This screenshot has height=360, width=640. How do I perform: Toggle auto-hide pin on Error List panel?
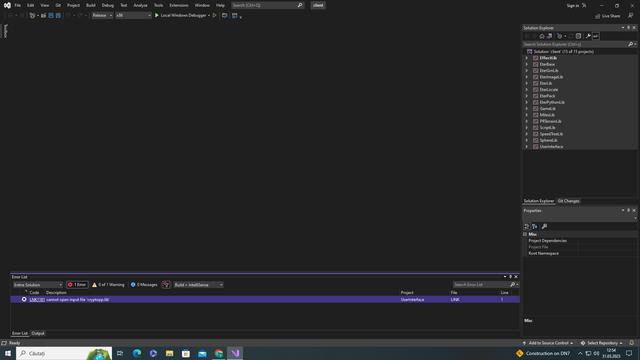(x=510, y=277)
